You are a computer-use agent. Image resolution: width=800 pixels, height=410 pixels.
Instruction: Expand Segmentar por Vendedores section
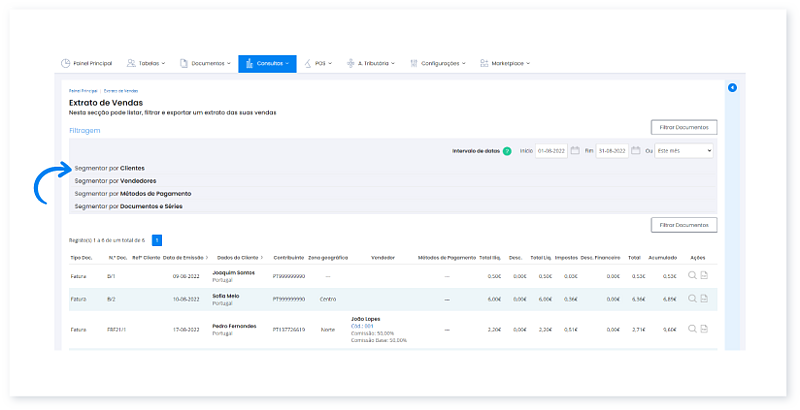pyautogui.click(x=115, y=181)
